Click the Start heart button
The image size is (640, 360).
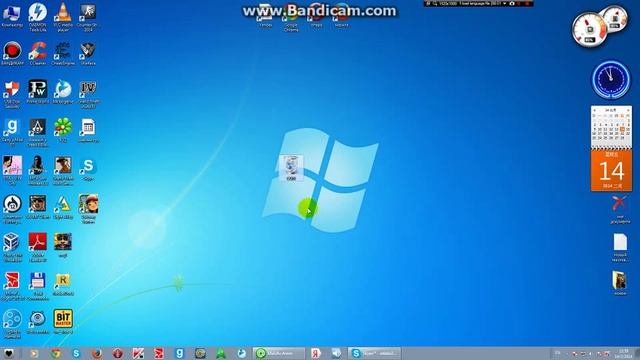[9, 353]
